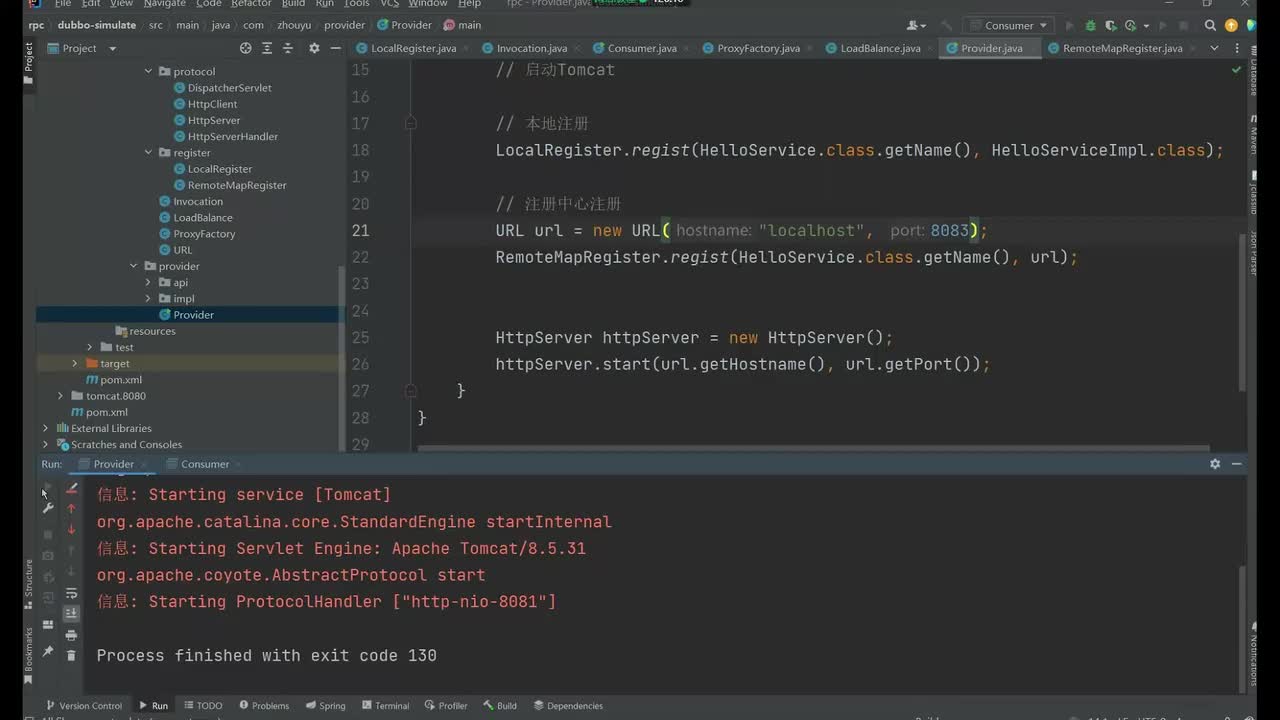Click the user account icon

(914, 25)
